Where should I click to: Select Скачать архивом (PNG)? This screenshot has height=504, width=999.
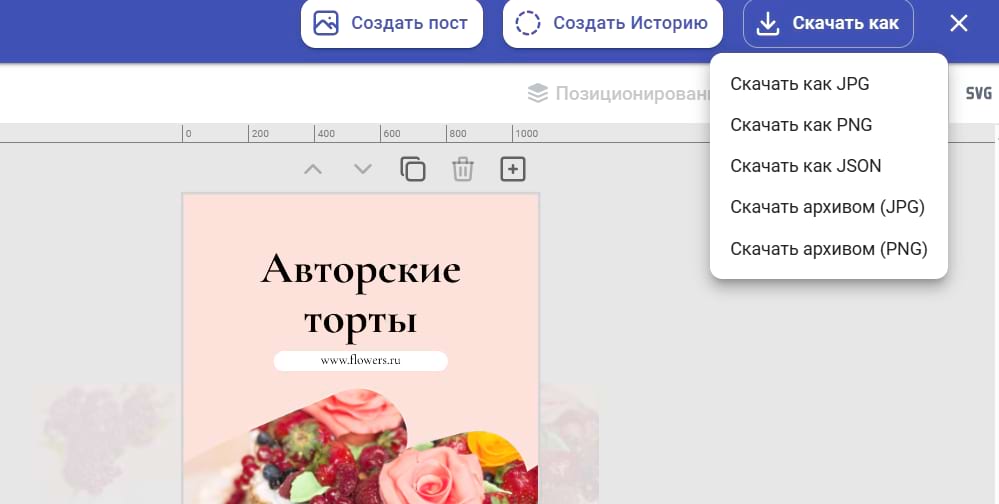point(828,248)
